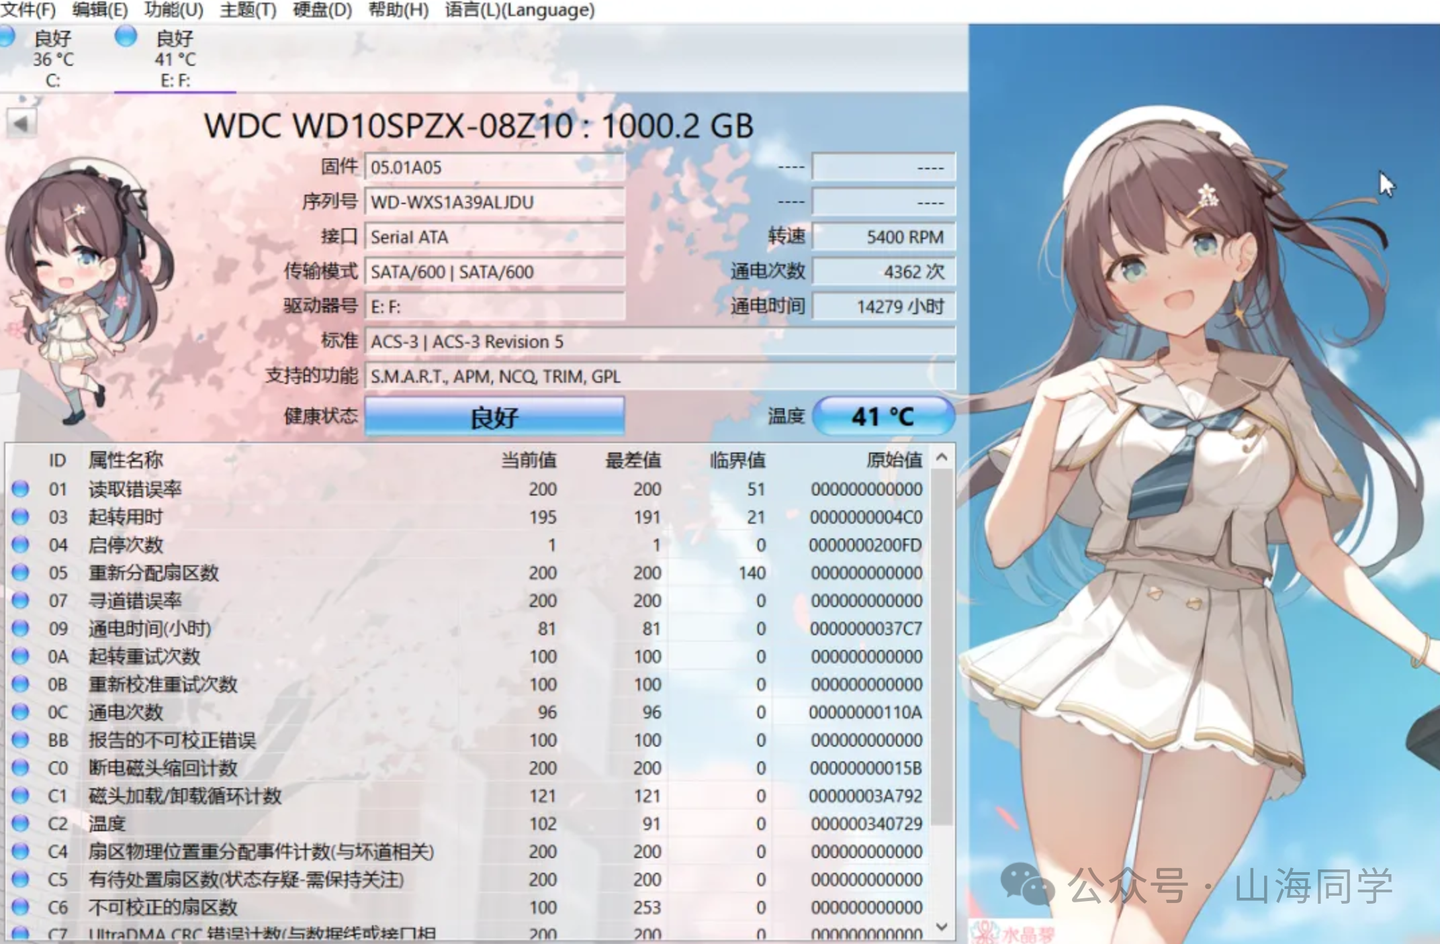Click the supported features field S.M.A.R.T., APM
The width and height of the screenshot is (1440, 944).
[660, 376]
